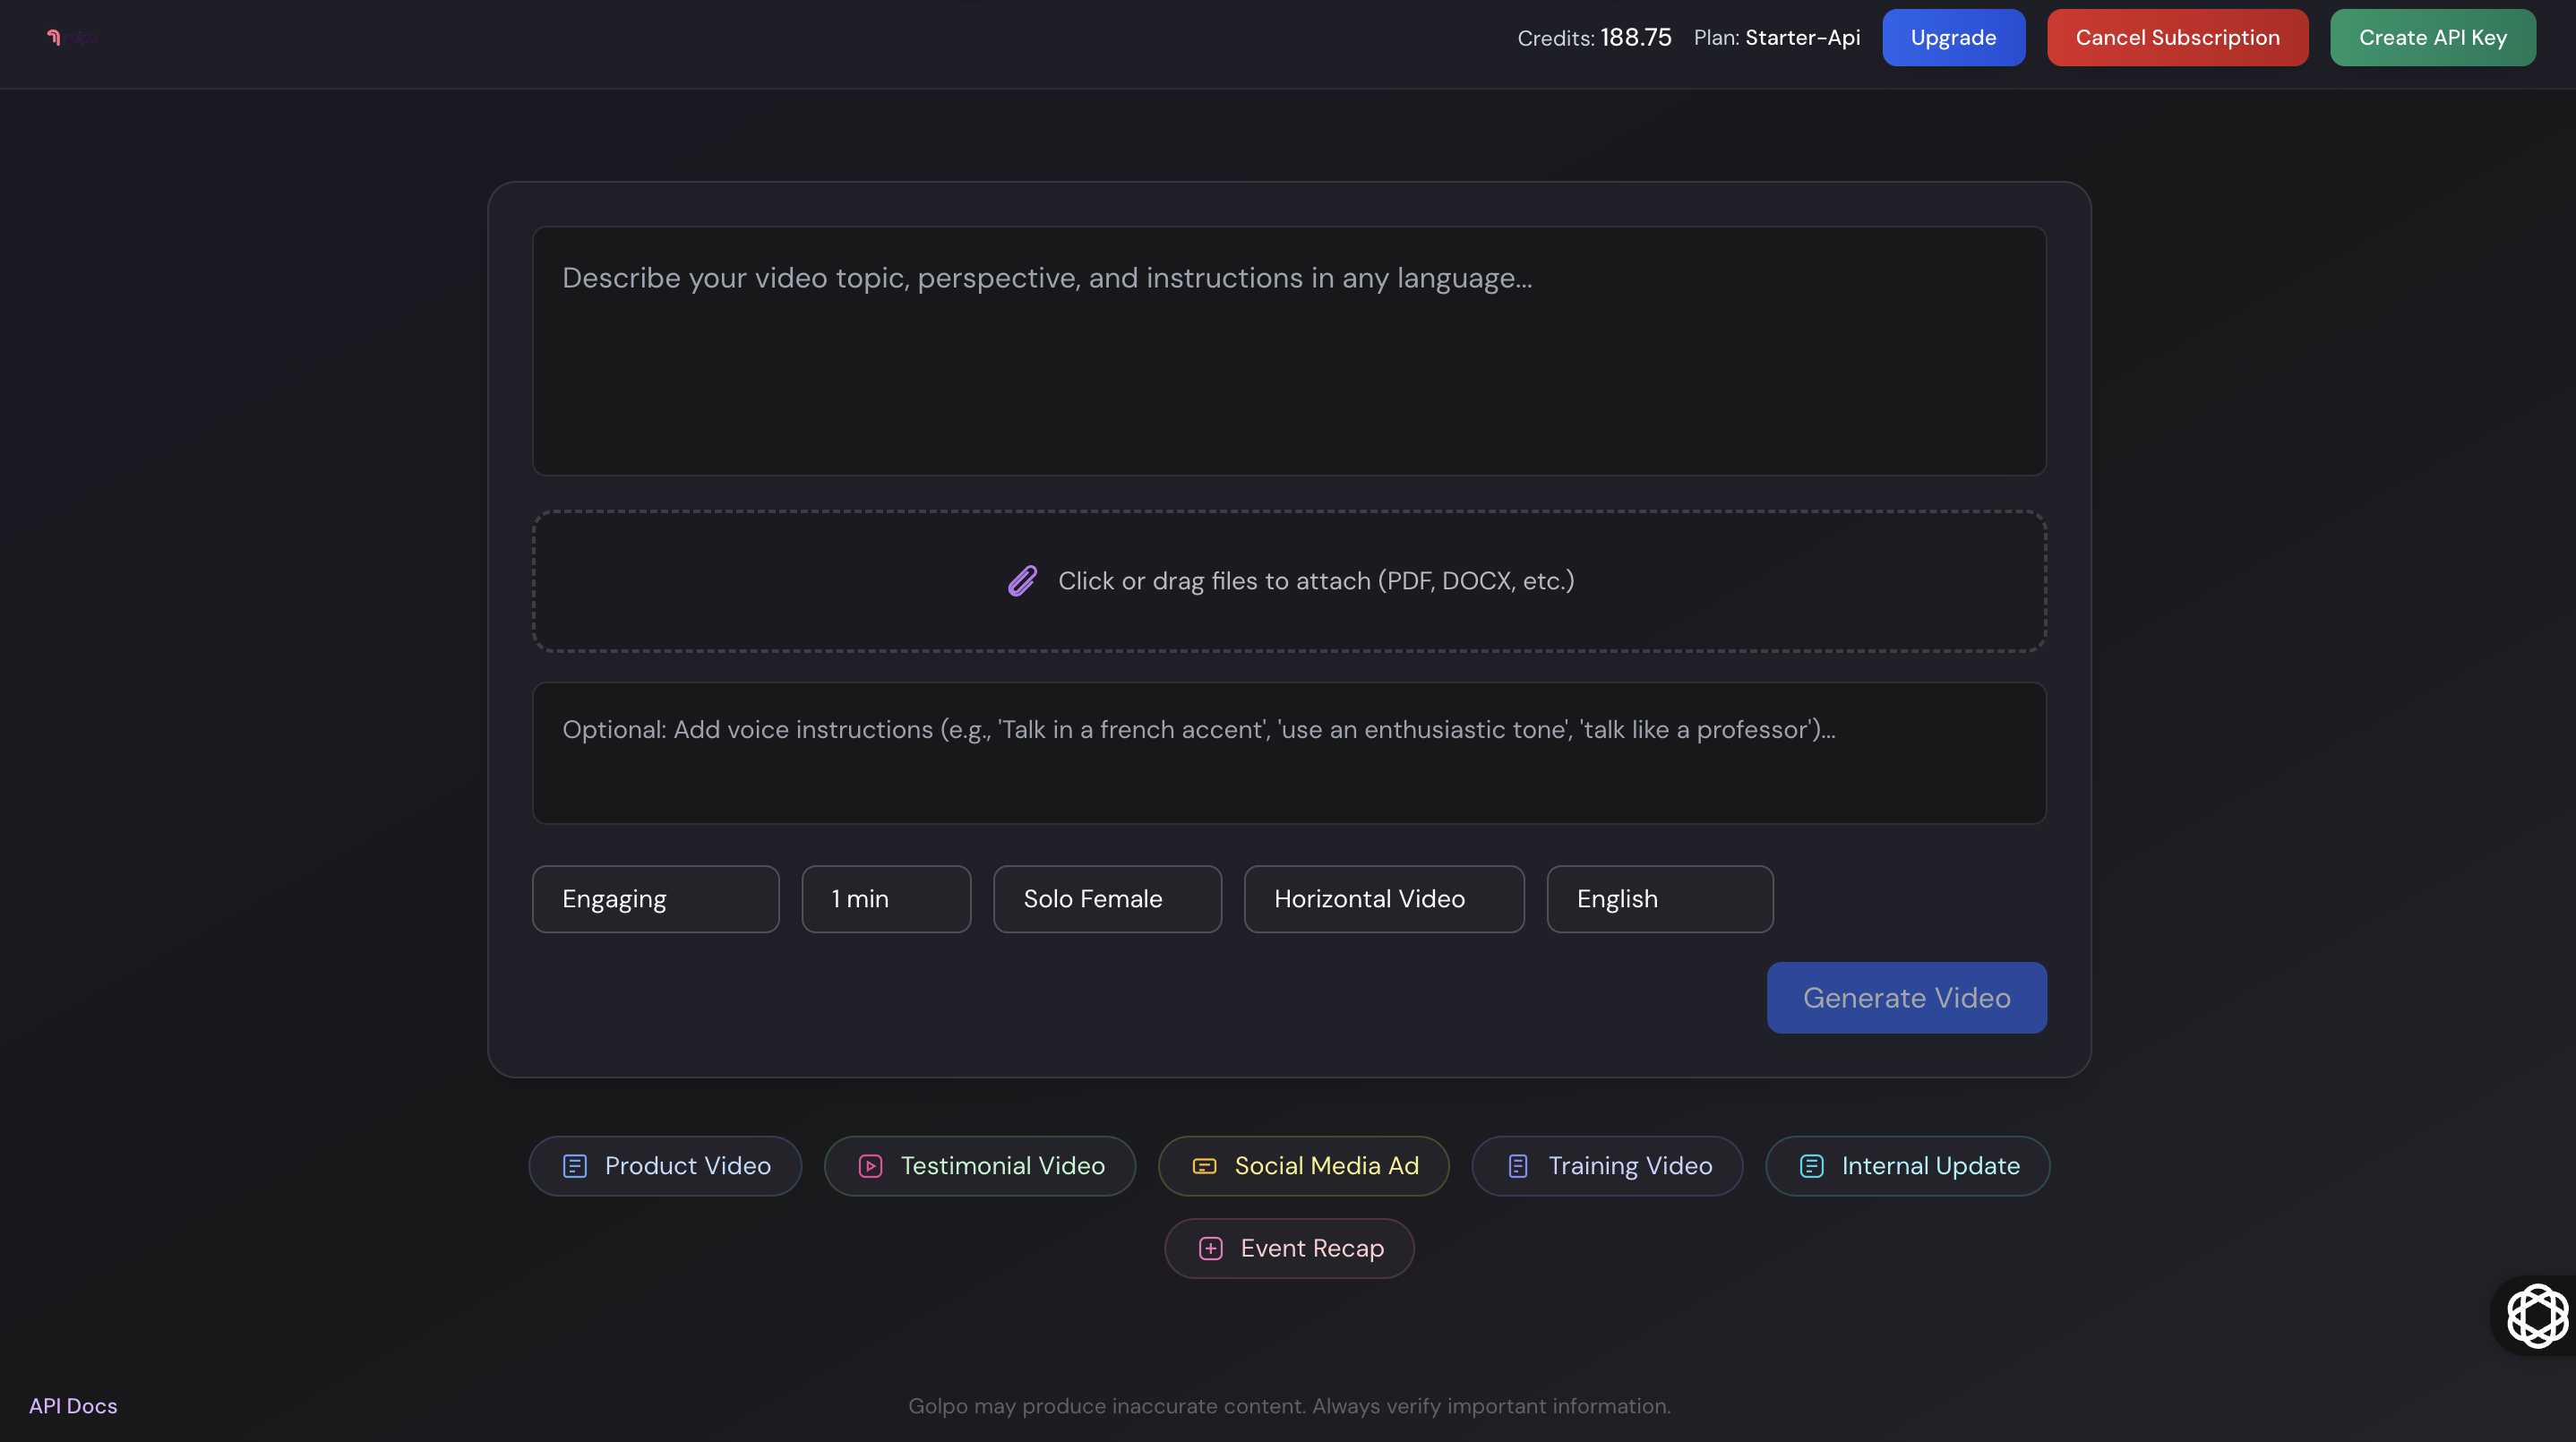The height and width of the screenshot is (1442, 2576).
Task: Expand the Solo Female voice dropdown
Action: tap(1107, 899)
